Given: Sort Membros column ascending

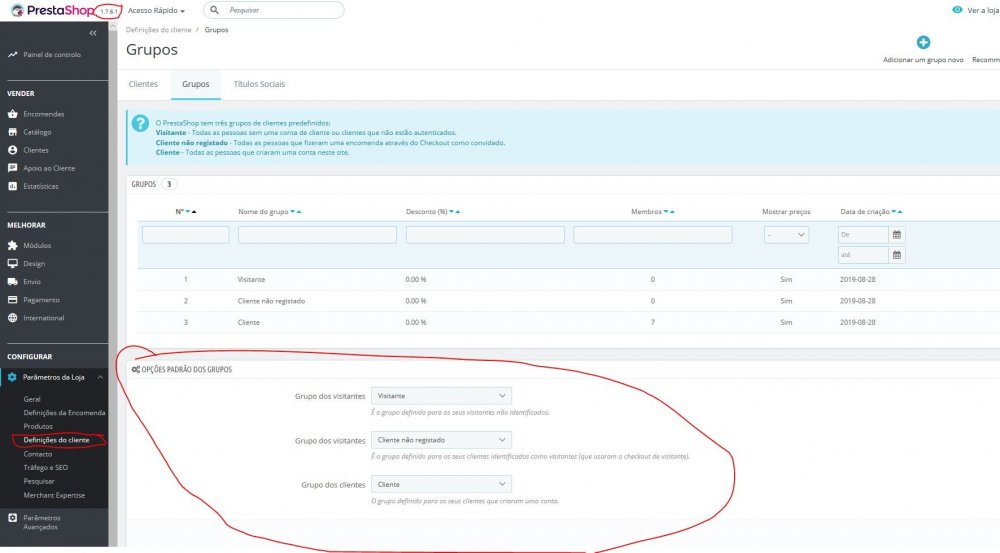Looking at the screenshot, I should (672, 212).
